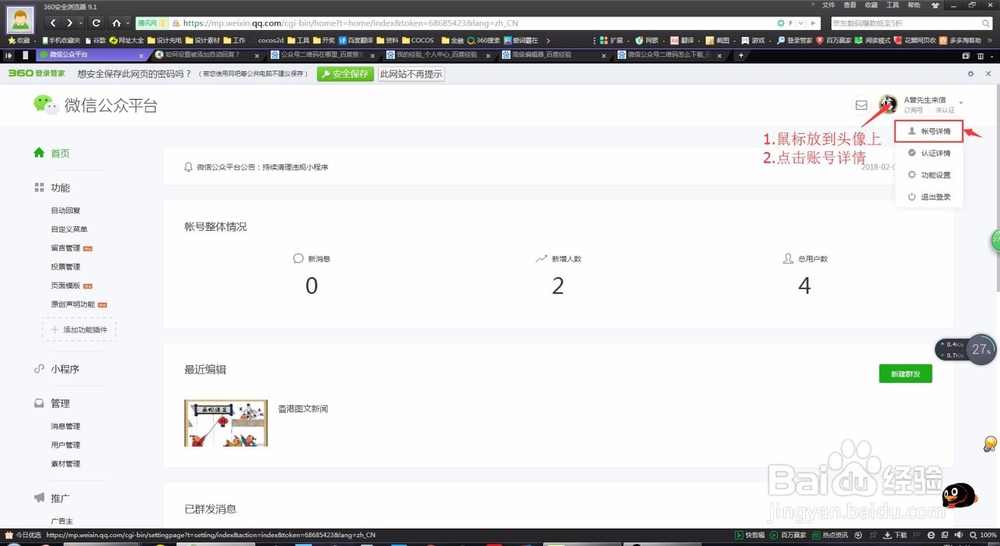
Task: Click the account avatar next to A曾先生来信
Action: [x=887, y=104]
